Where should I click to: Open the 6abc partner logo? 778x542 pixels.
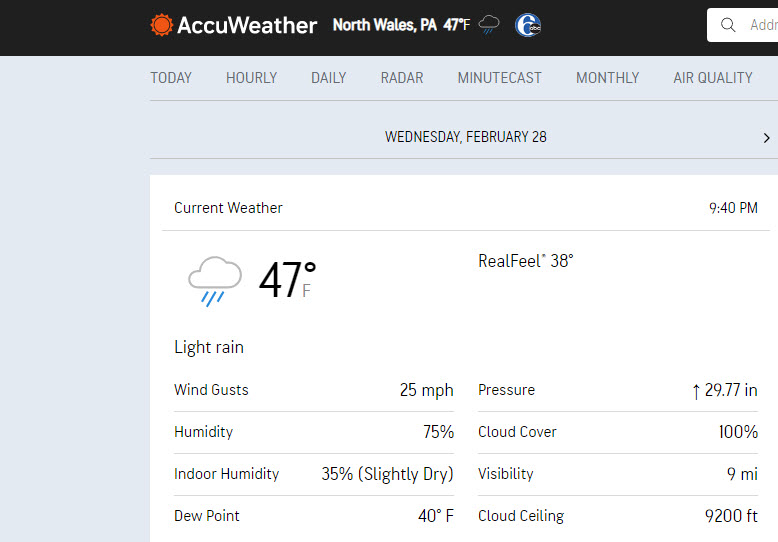(528, 25)
